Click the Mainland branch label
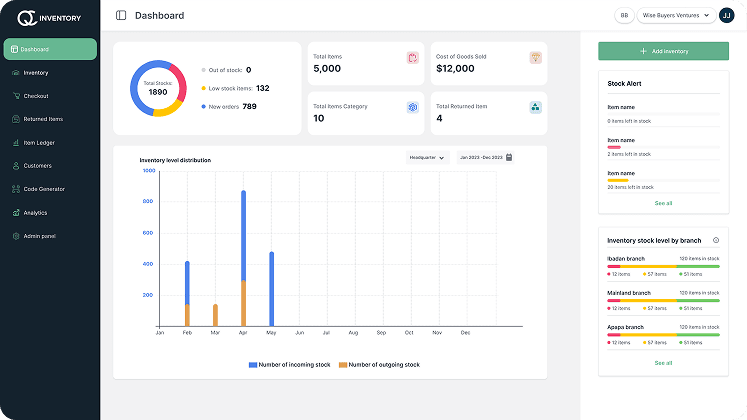 [x=629, y=293]
